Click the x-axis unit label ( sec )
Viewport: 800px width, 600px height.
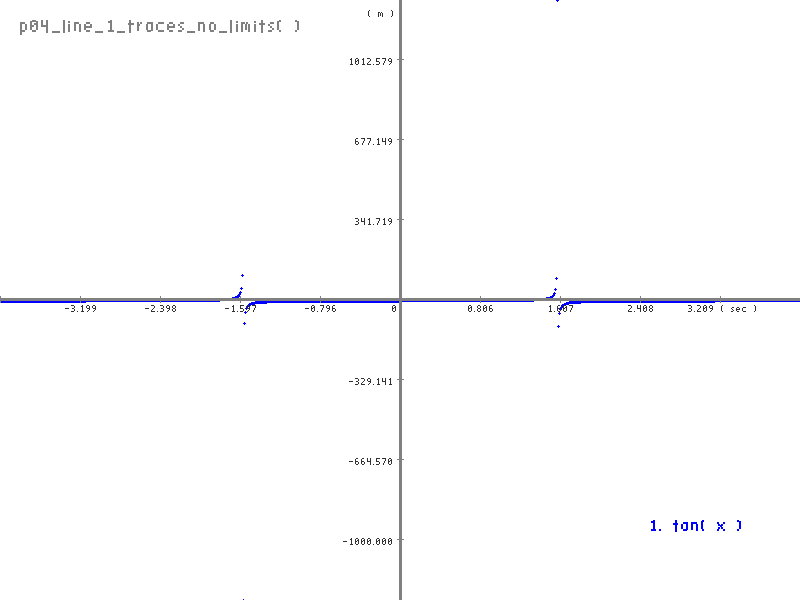click(x=738, y=309)
